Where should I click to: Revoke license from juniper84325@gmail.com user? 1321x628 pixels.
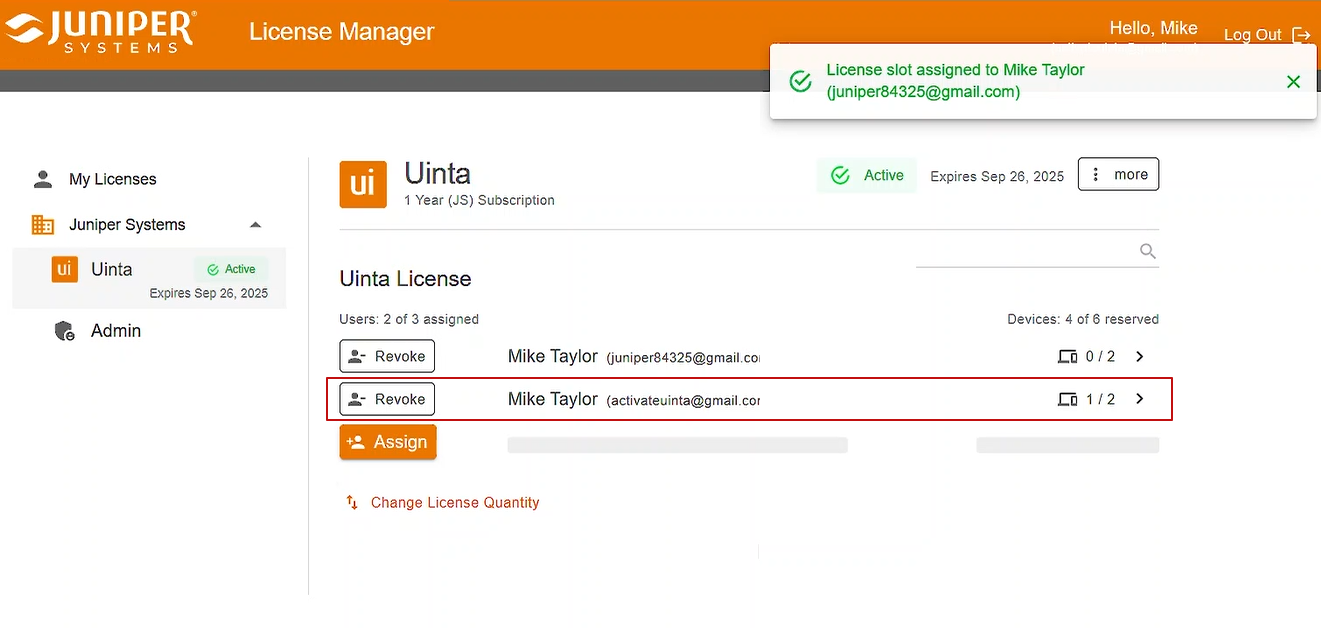(387, 357)
